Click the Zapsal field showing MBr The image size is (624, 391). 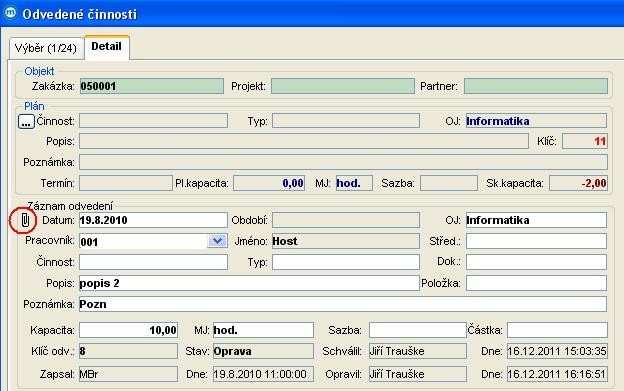pyautogui.click(x=128, y=374)
